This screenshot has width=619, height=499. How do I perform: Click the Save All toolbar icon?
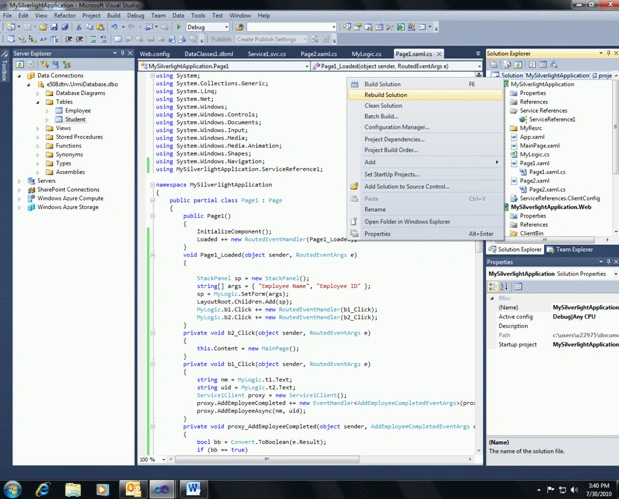pos(64,27)
